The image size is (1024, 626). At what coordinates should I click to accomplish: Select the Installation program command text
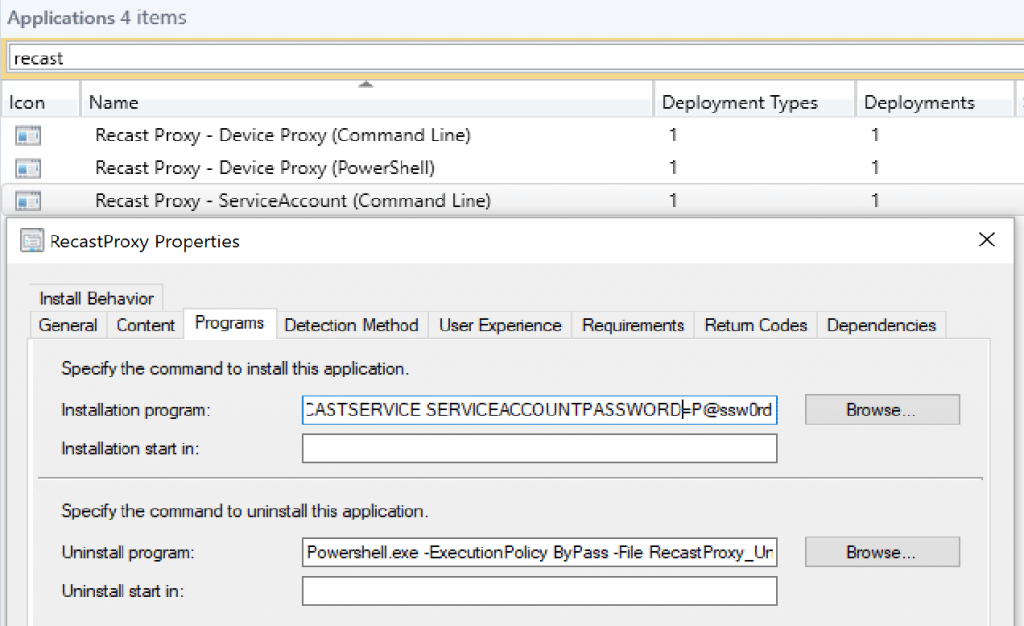(x=539, y=410)
